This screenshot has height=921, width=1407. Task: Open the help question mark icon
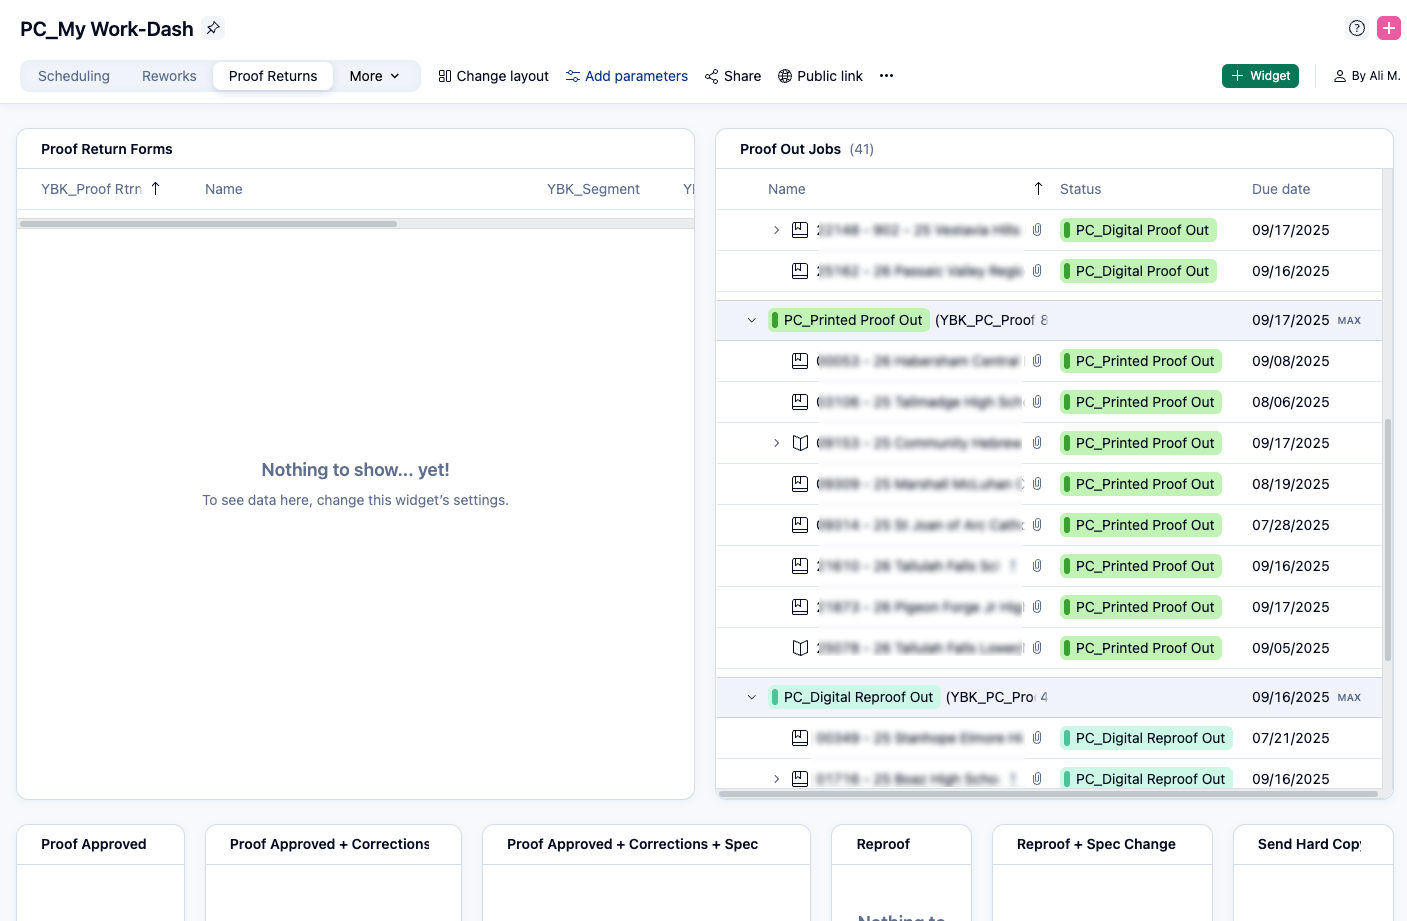click(x=1357, y=28)
